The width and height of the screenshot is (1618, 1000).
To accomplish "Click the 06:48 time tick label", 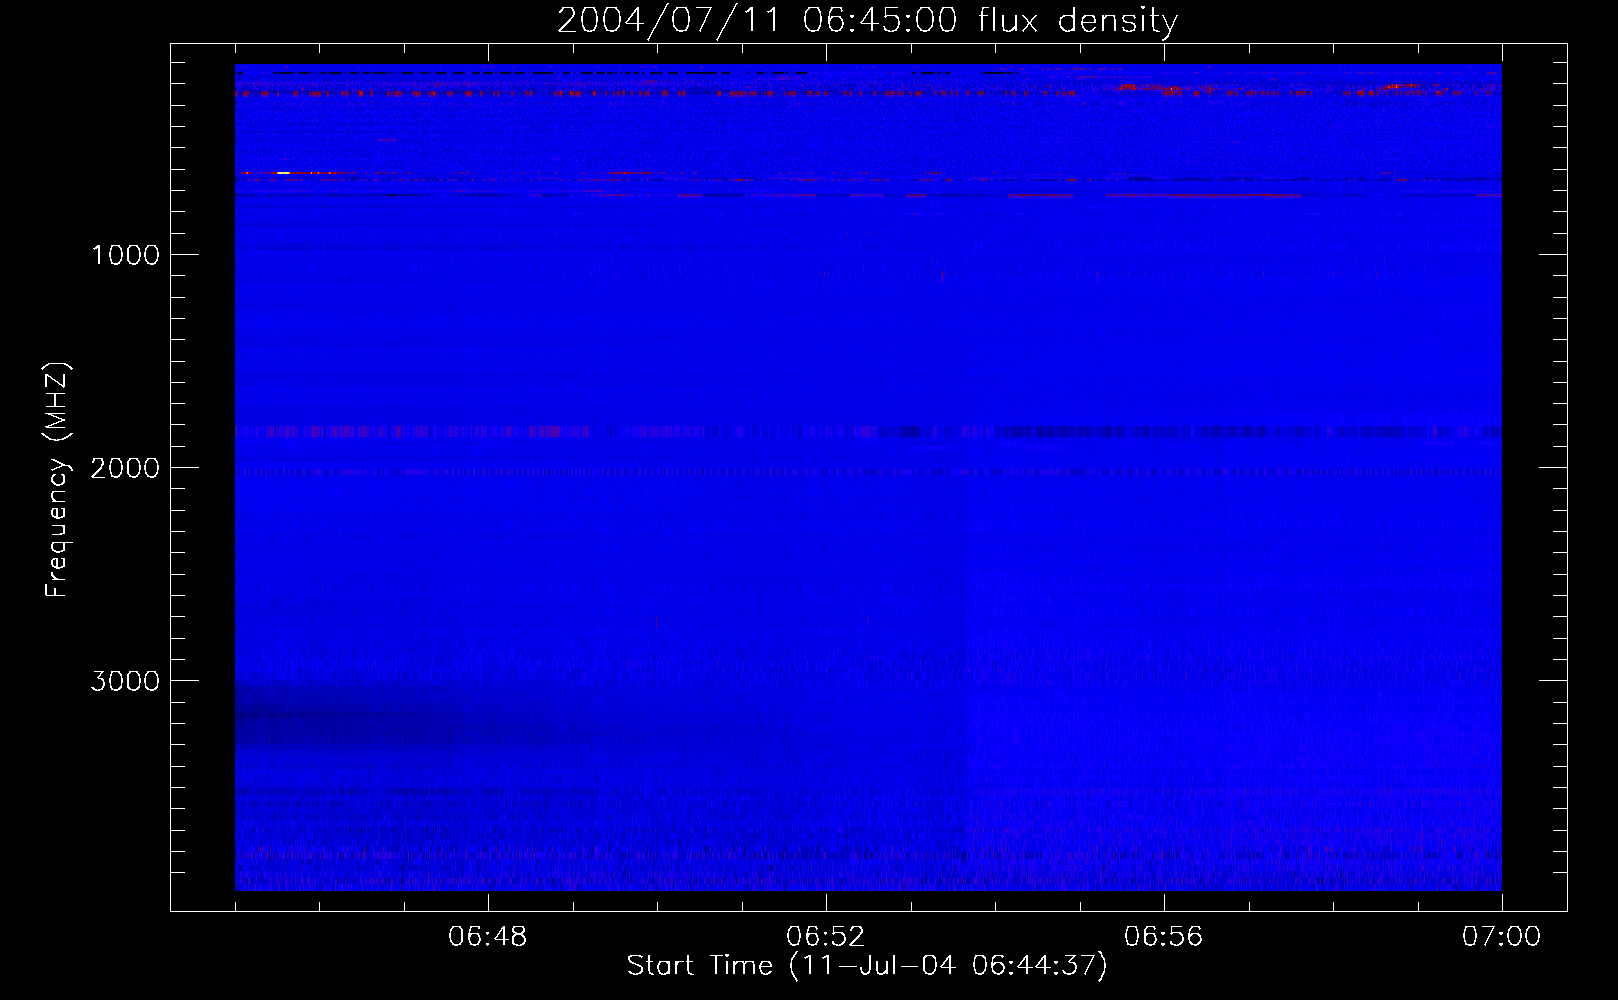I will pos(488,937).
